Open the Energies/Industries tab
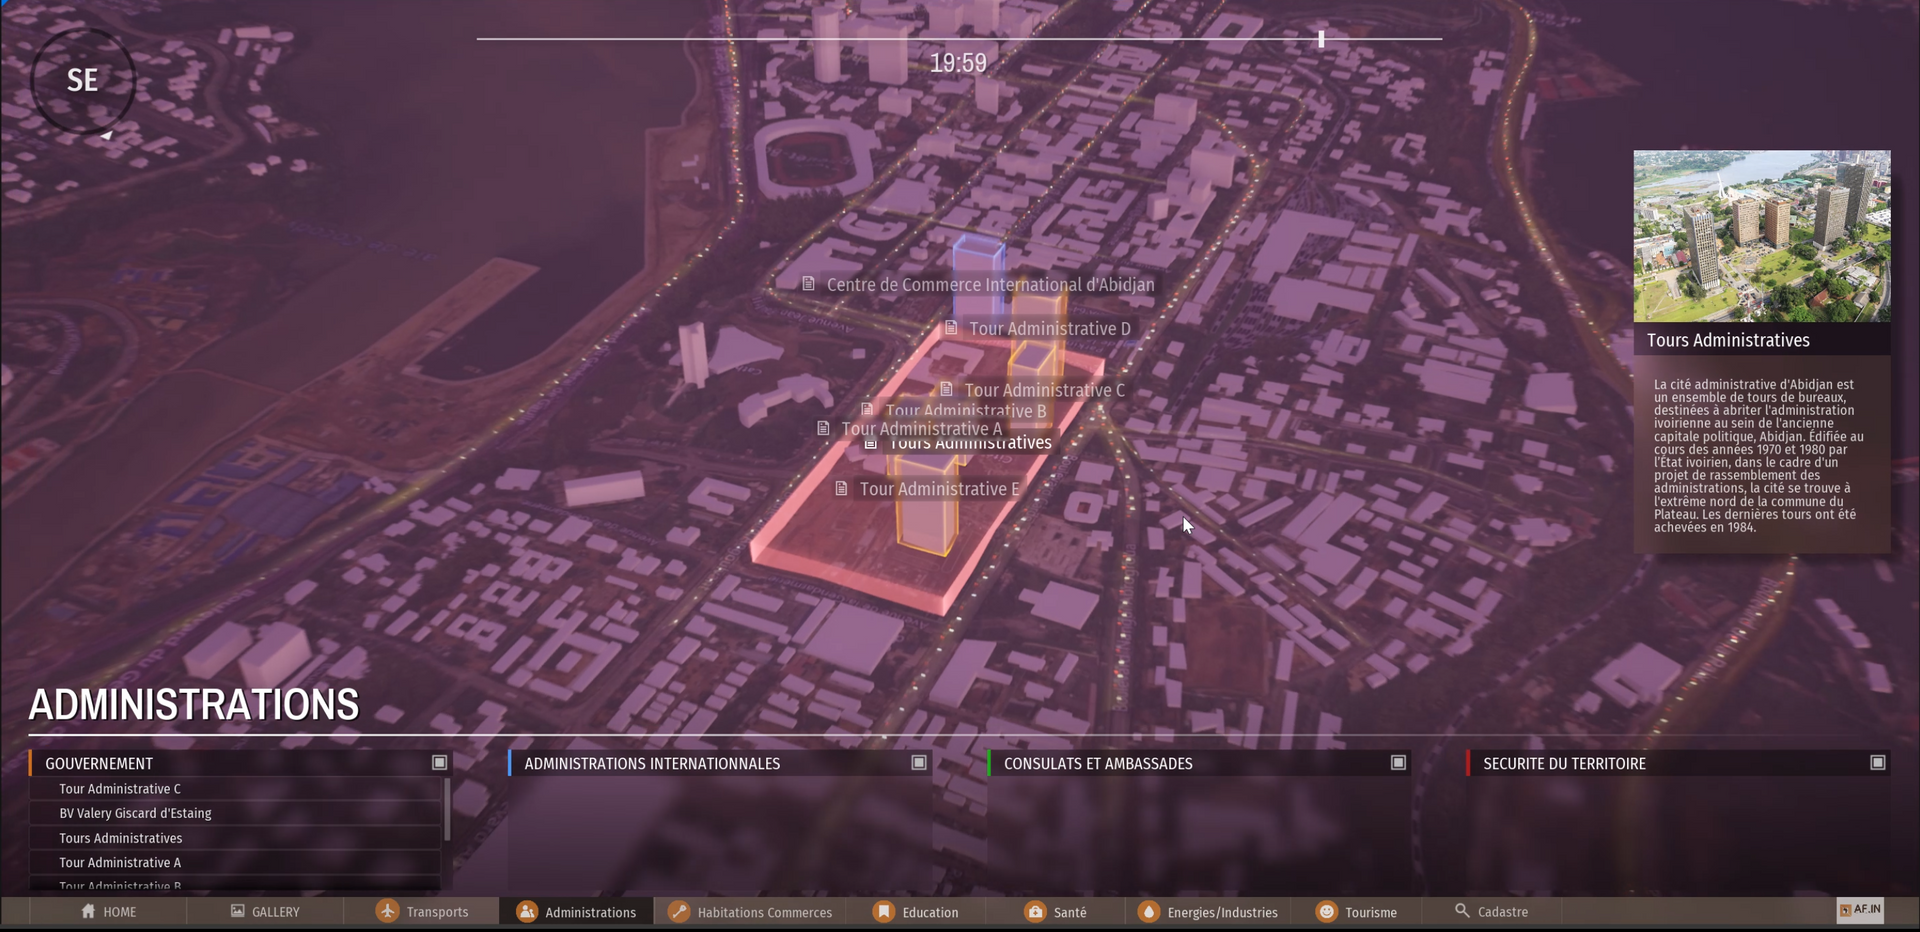Viewport: 1920px width, 932px height. (1208, 911)
